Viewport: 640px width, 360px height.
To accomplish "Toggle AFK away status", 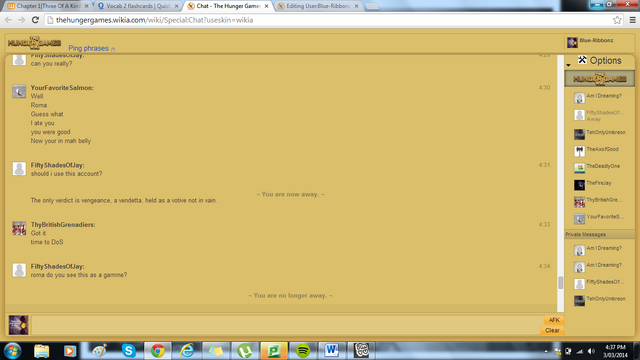I will click(554, 320).
